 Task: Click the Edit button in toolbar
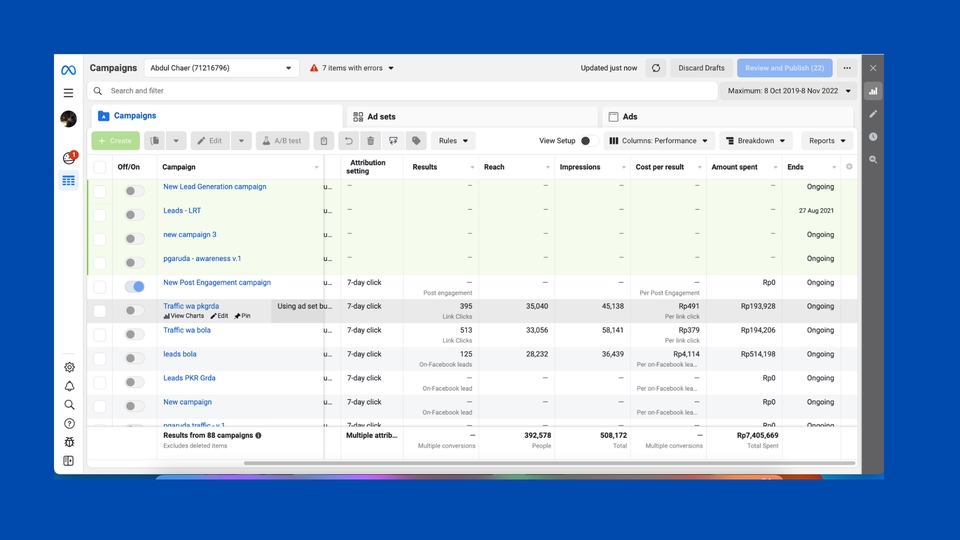click(x=210, y=141)
